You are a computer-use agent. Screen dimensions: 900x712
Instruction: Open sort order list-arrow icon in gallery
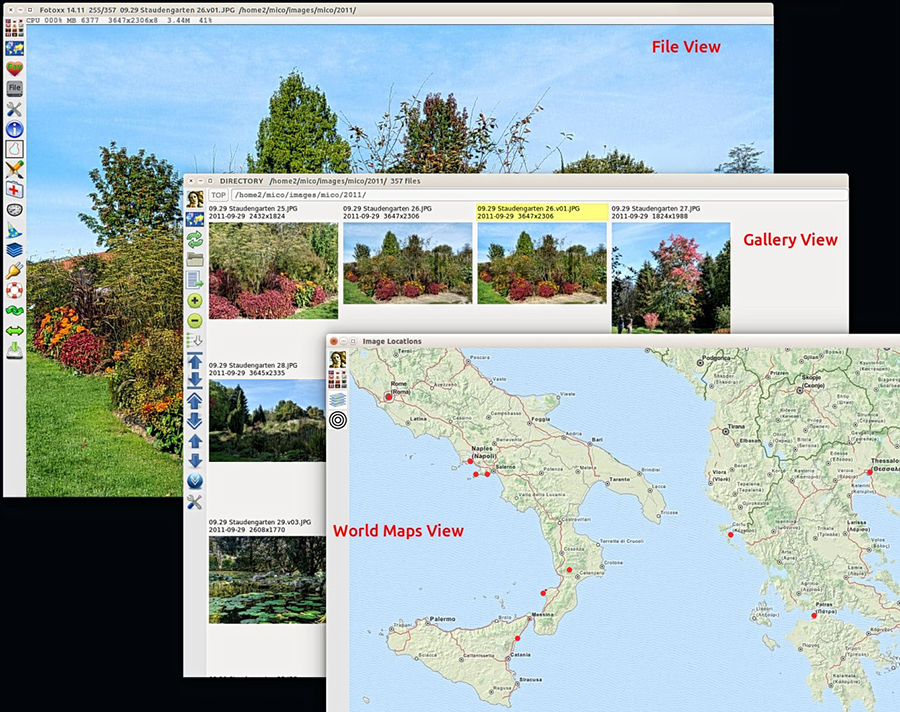tap(195, 340)
